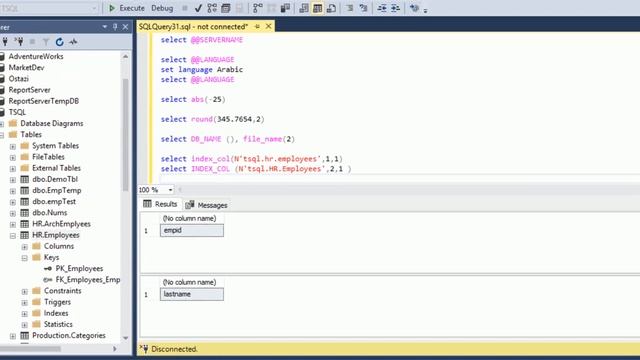Select the SQLQuery31.sql tab
This screenshot has width=640, height=360.
click(193, 27)
